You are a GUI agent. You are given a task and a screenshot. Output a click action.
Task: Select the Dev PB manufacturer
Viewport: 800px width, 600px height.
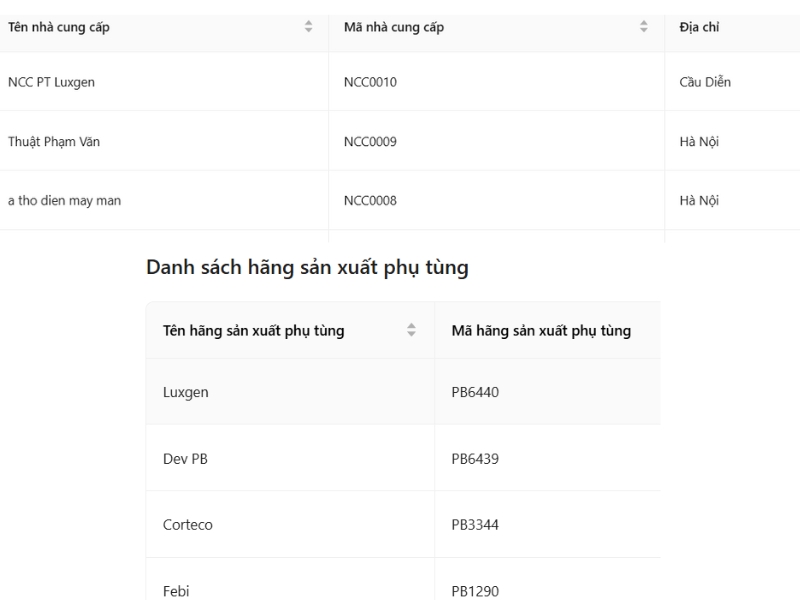coord(185,459)
